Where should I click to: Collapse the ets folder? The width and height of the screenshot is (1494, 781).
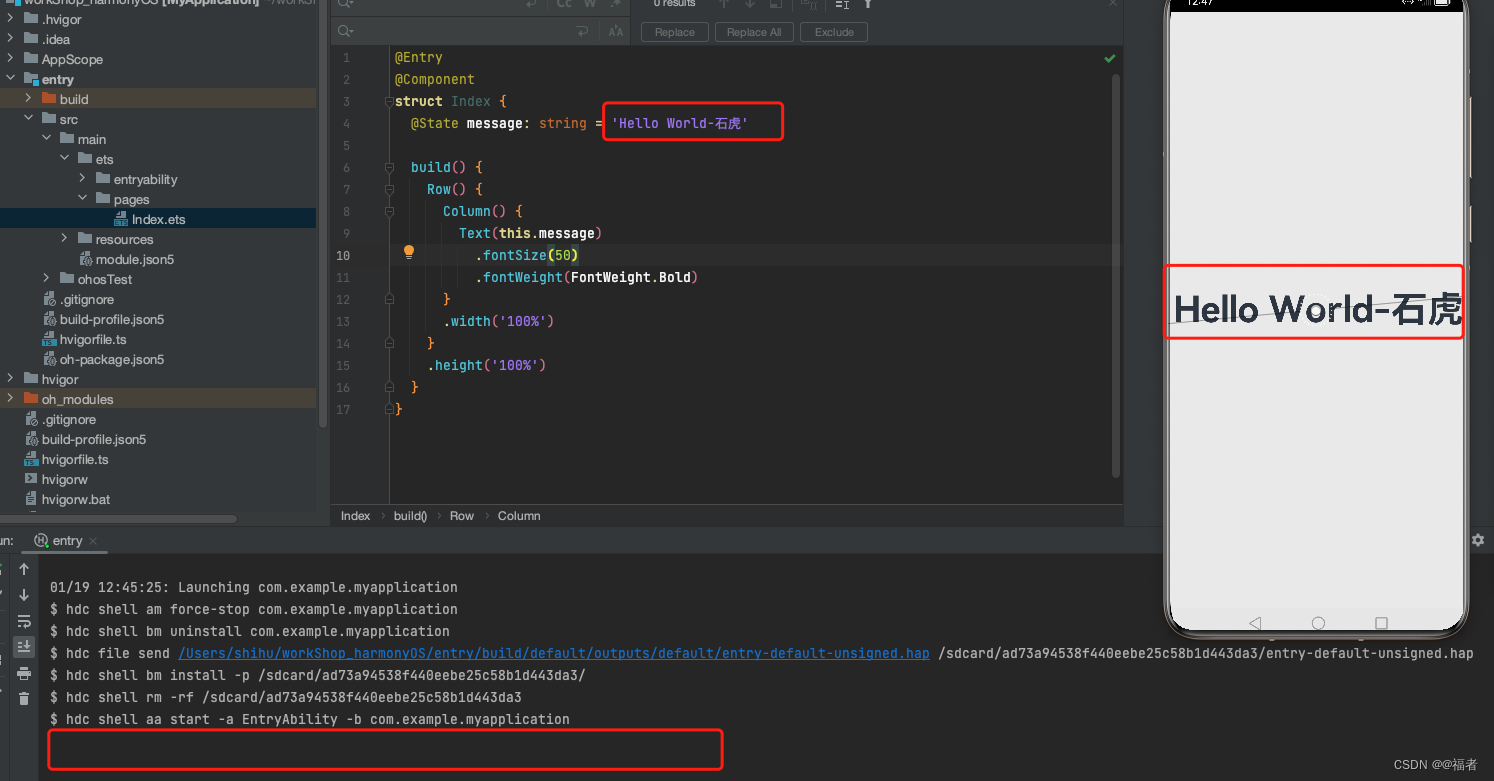click(x=64, y=158)
